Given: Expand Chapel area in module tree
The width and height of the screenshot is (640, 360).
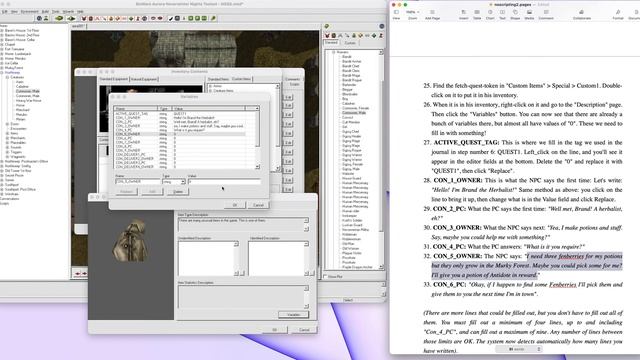Looking at the screenshot, I should [2, 44].
